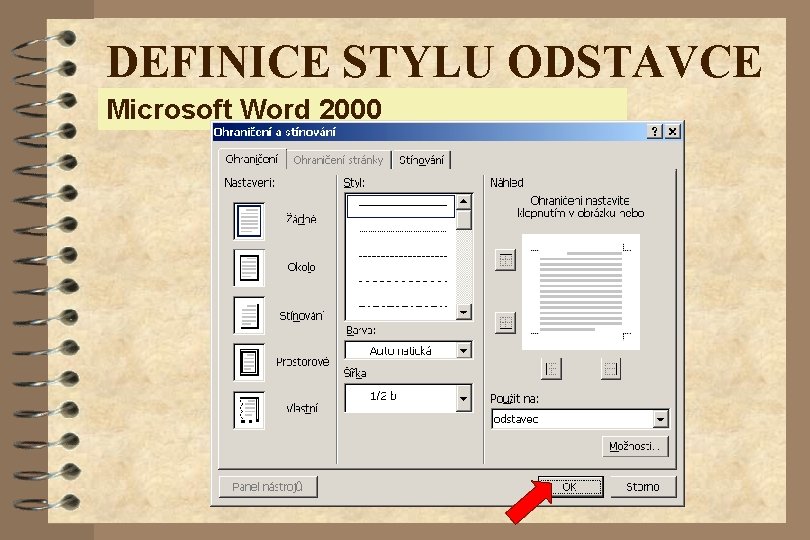
Task: Open the Možnosti options button
Action: coord(635,446)
